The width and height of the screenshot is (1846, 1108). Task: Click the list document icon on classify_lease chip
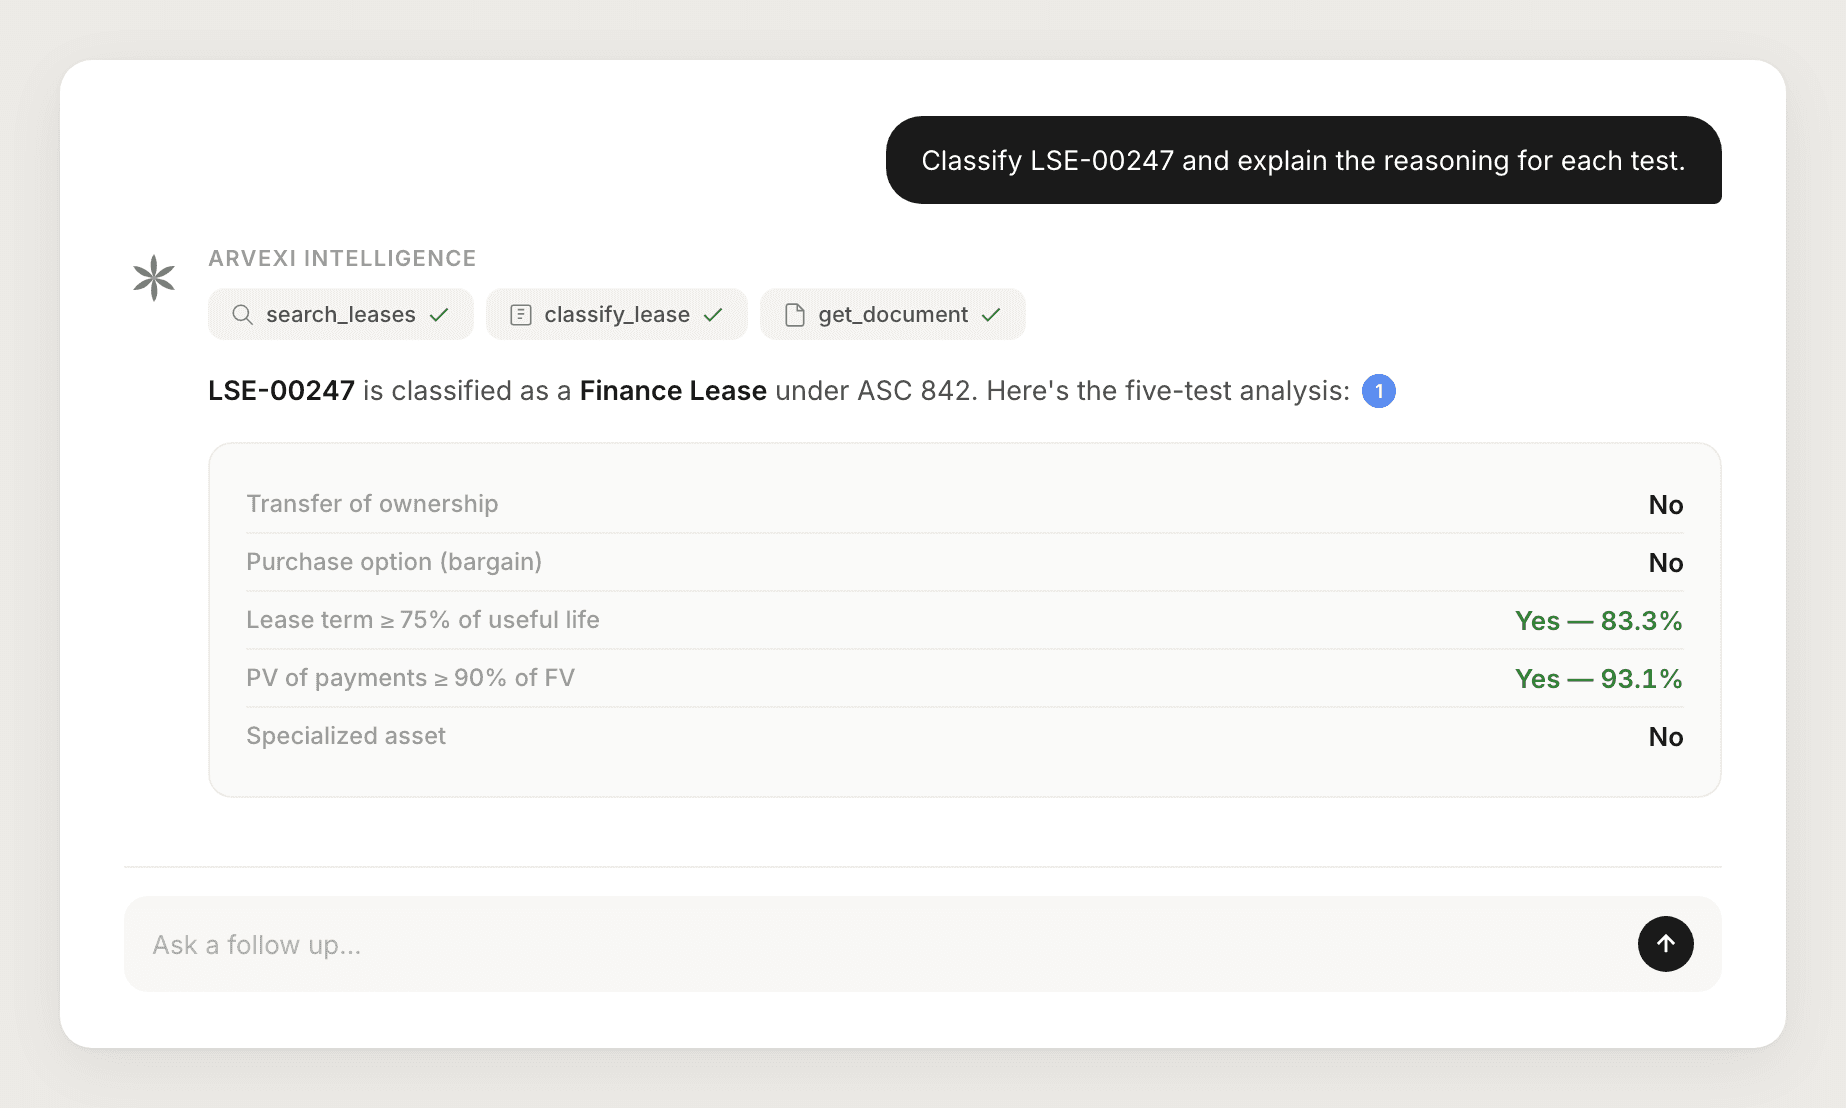click(x=520, y=314)
